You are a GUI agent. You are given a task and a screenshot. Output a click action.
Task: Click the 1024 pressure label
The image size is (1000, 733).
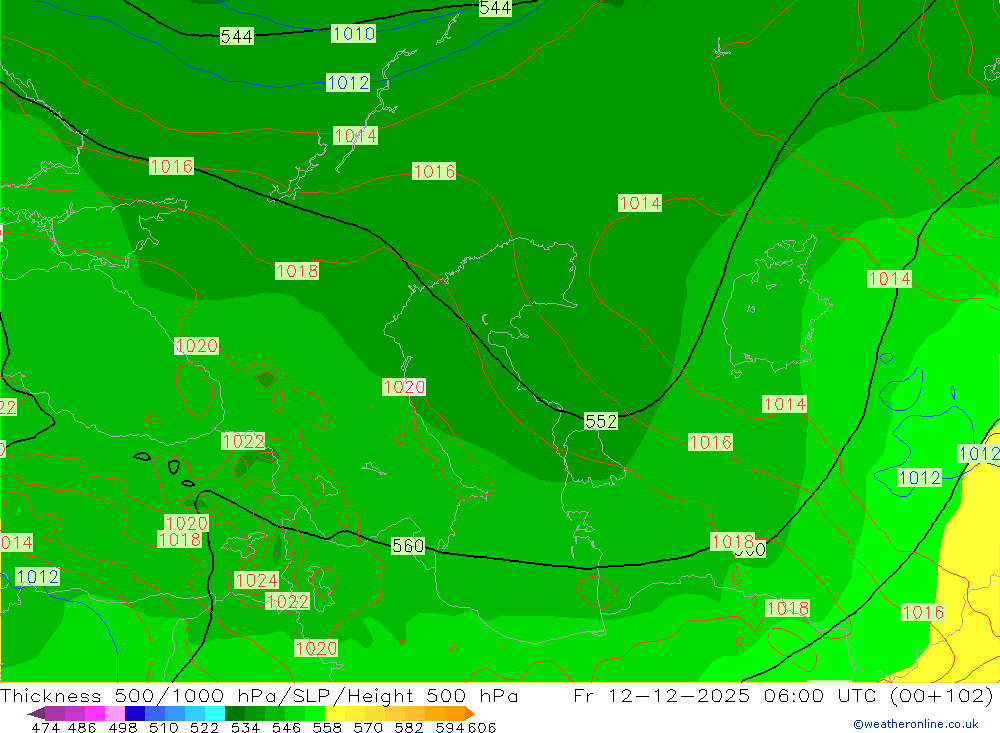click(256, 580)
